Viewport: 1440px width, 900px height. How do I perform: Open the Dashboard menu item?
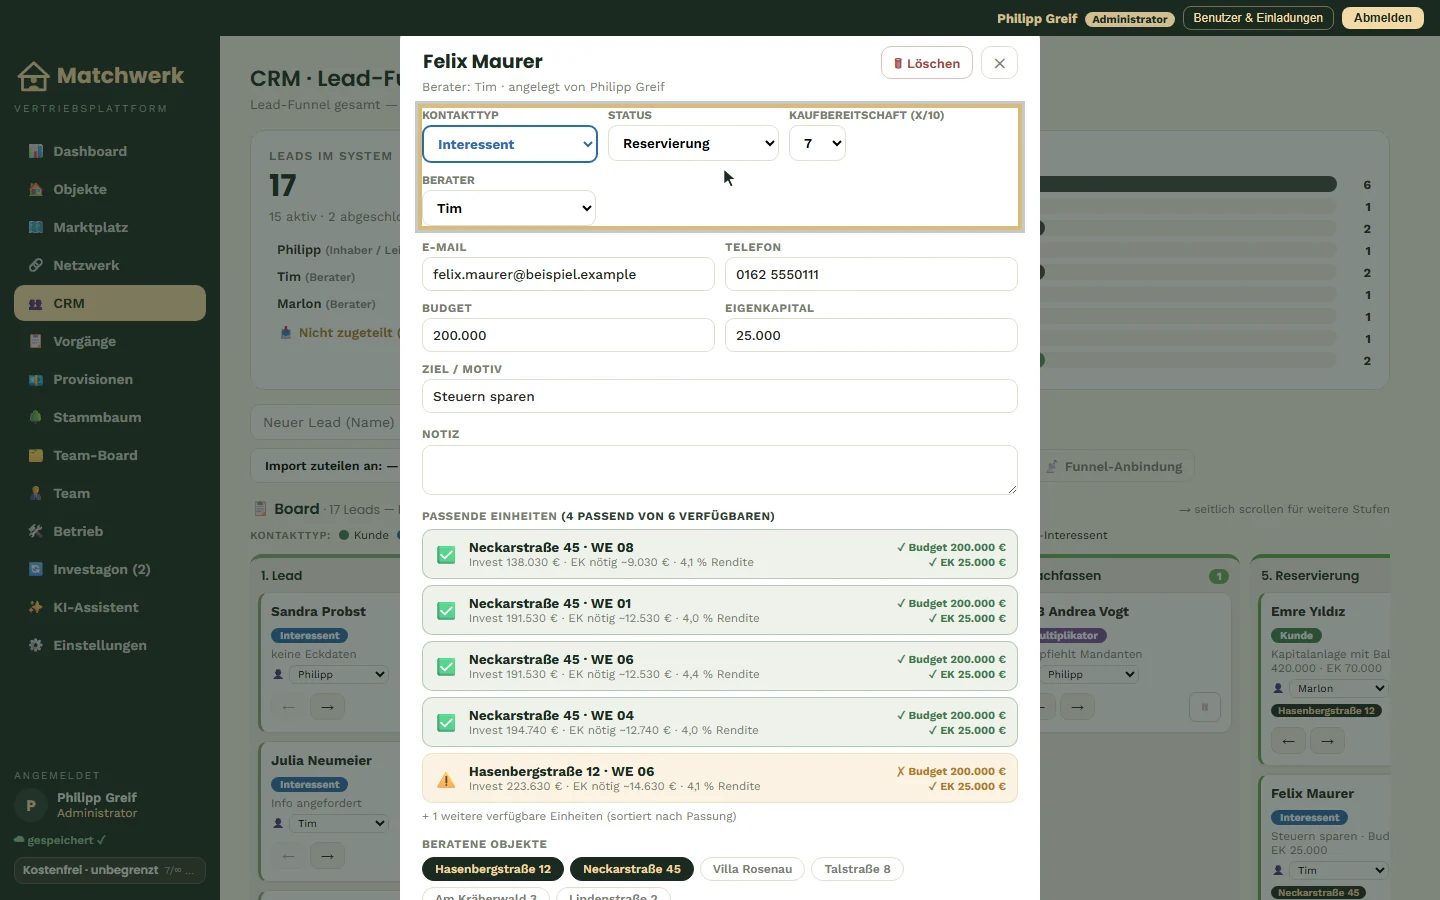(110, 151)
